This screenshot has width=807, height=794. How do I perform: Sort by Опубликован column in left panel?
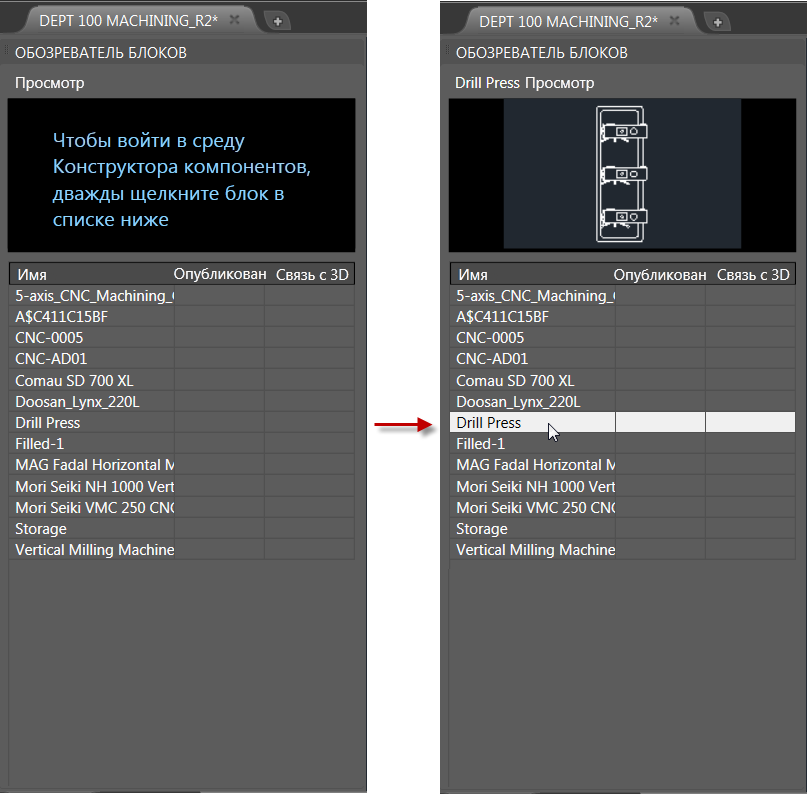[x=220, y=274]
